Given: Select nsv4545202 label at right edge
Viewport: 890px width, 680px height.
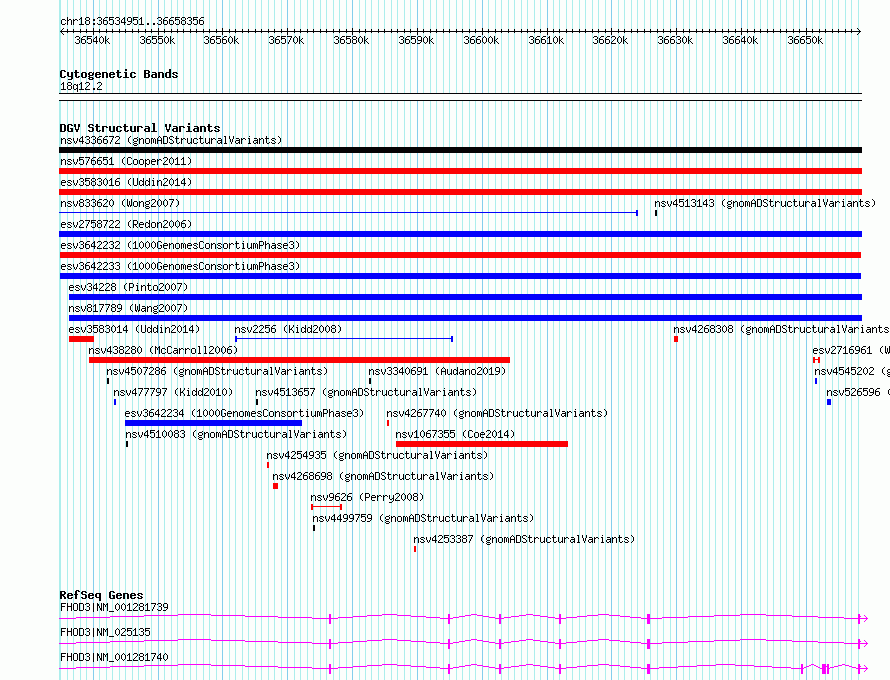Looking at the screenshot, I should [x=852, y=371].
